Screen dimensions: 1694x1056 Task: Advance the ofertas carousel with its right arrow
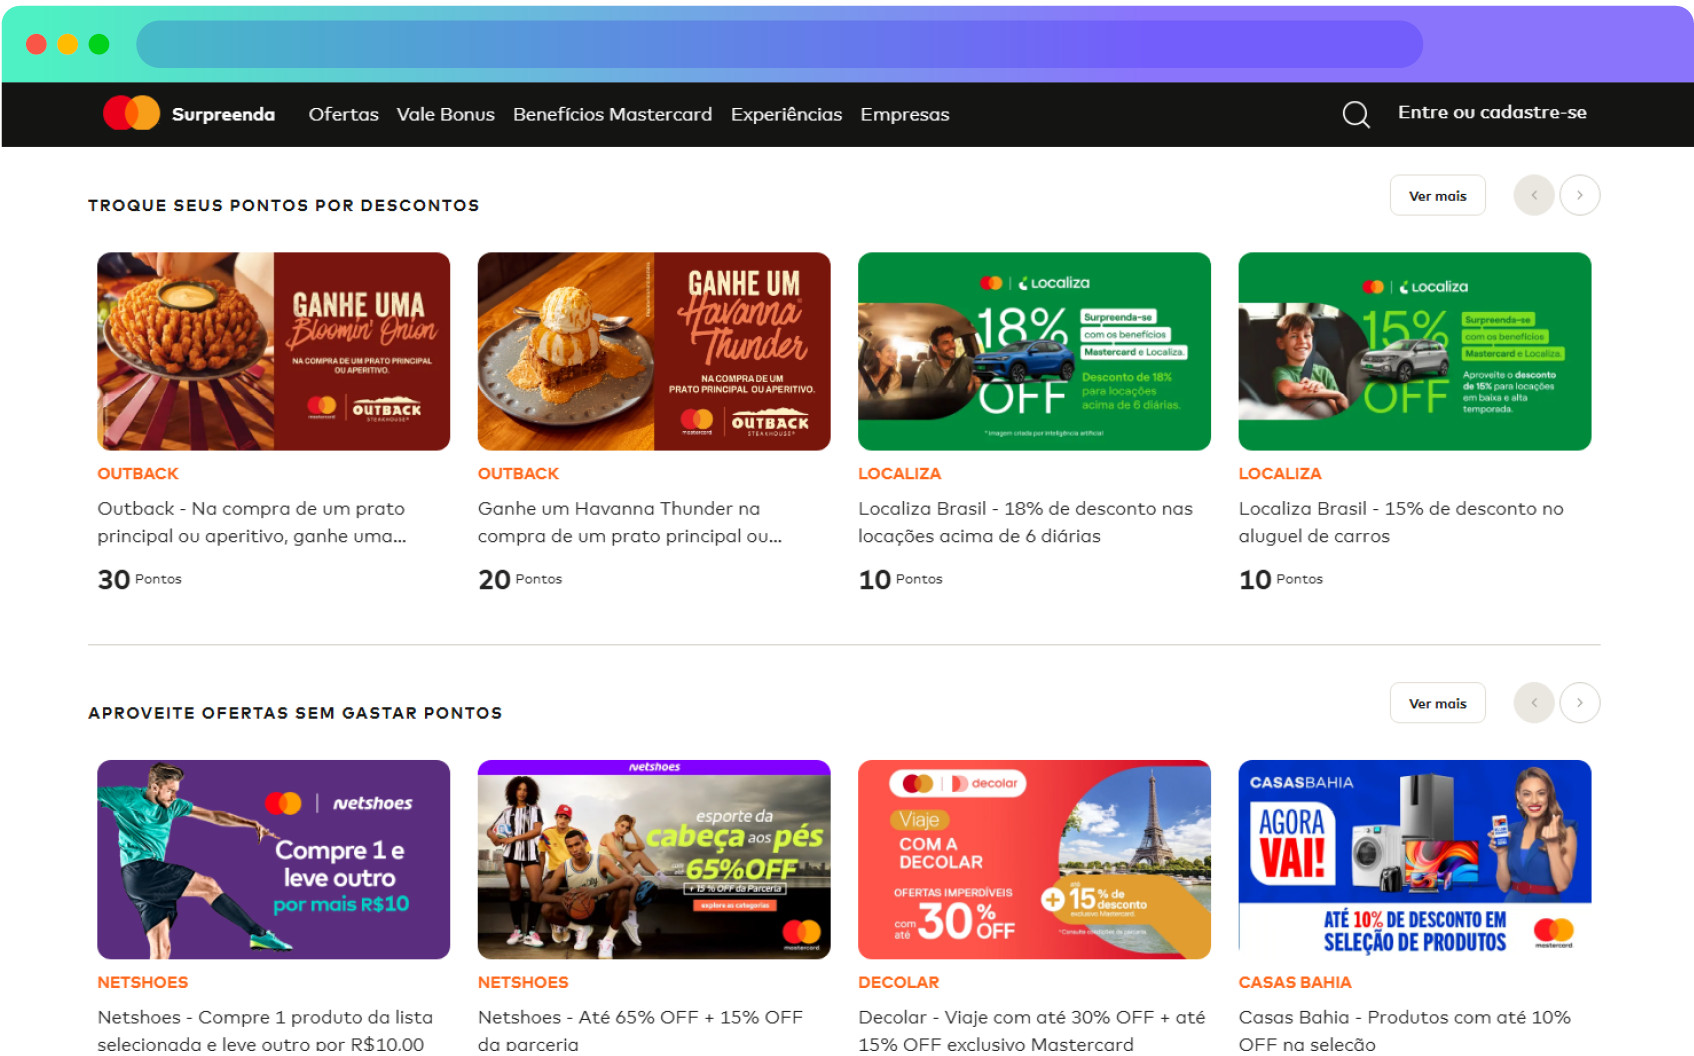[1579, 703]
